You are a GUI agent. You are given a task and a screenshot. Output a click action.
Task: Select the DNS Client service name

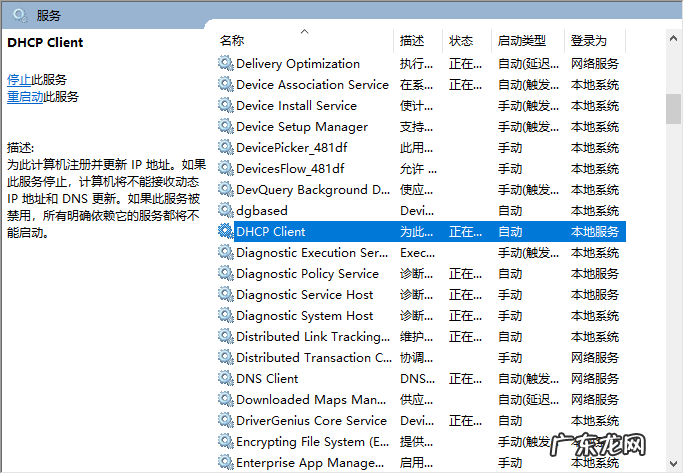click(x=267, y=379)
